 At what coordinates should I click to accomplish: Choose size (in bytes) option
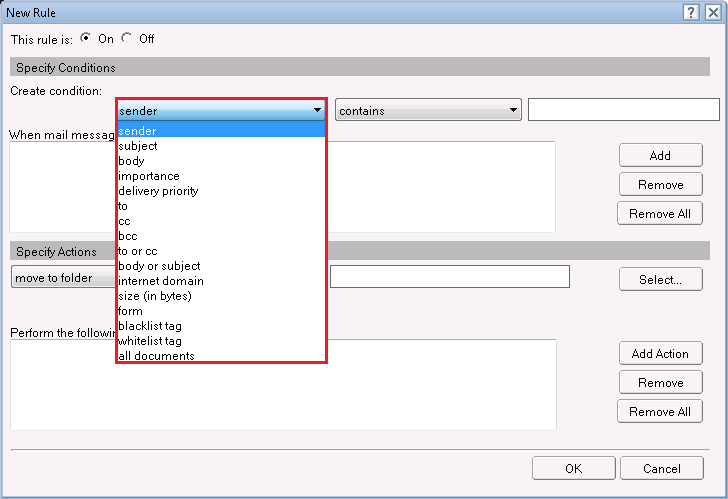(x=154, y=296)
